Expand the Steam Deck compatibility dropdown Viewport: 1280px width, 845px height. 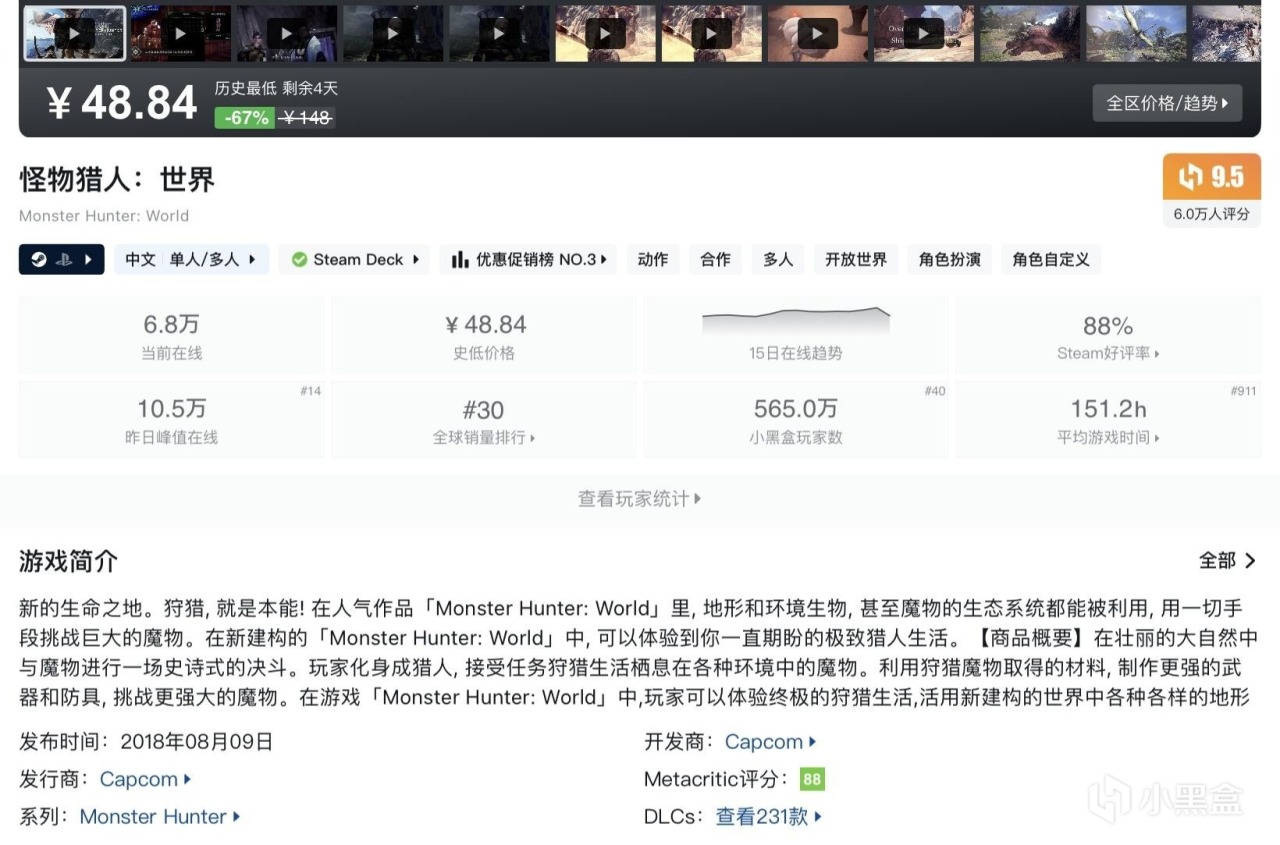[354, 260]
